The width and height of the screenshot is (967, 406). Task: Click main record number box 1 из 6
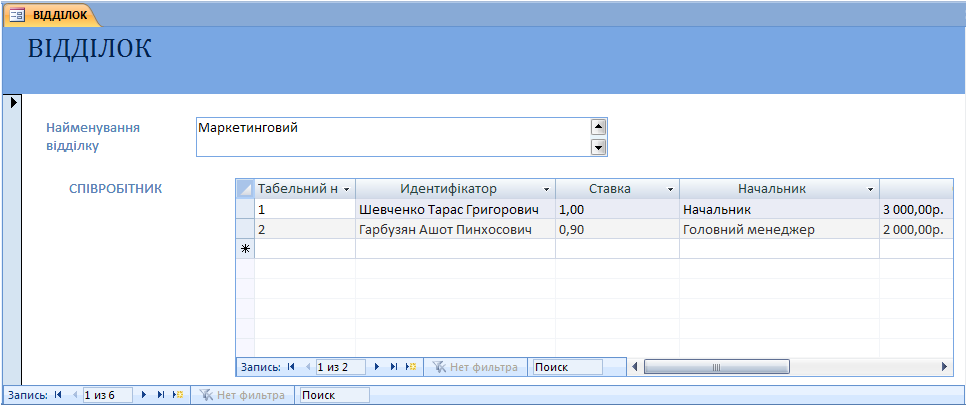click(107, 395)
